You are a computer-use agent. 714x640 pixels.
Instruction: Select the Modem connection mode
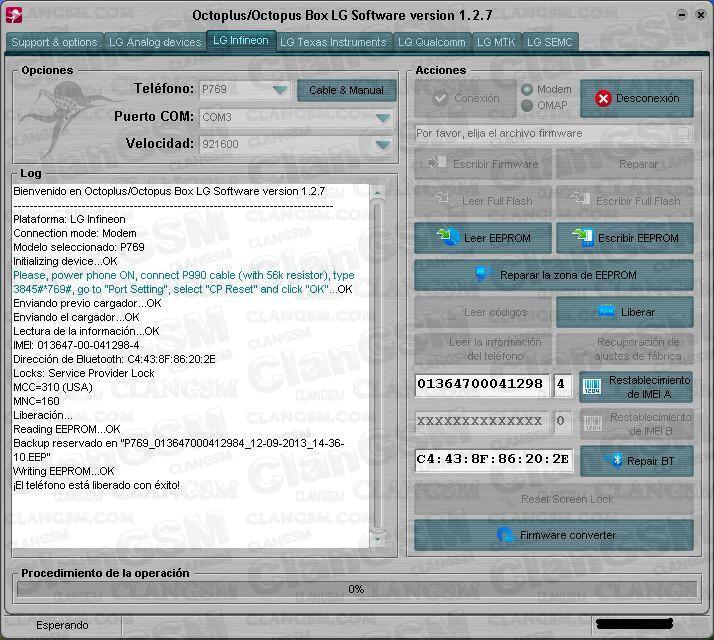coord(527,89)
